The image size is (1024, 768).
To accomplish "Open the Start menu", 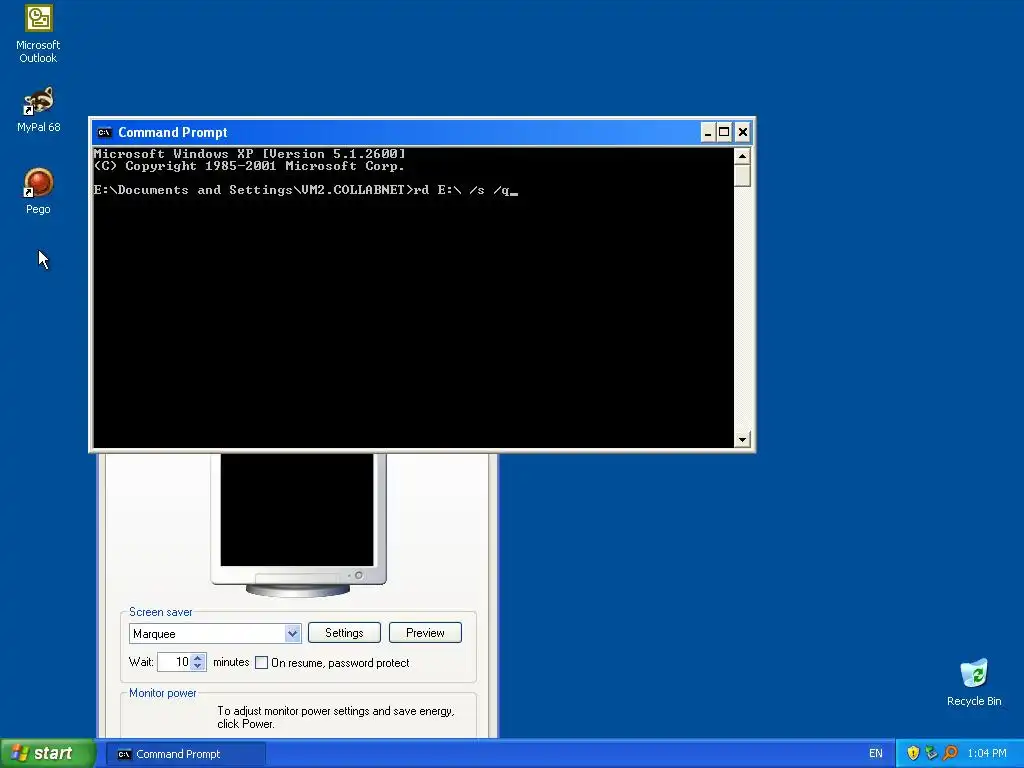I will 47,753.
